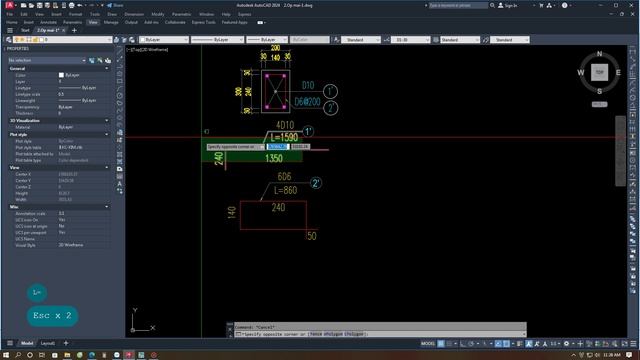Click the Help question mark icon

click(x=564, y=5)
